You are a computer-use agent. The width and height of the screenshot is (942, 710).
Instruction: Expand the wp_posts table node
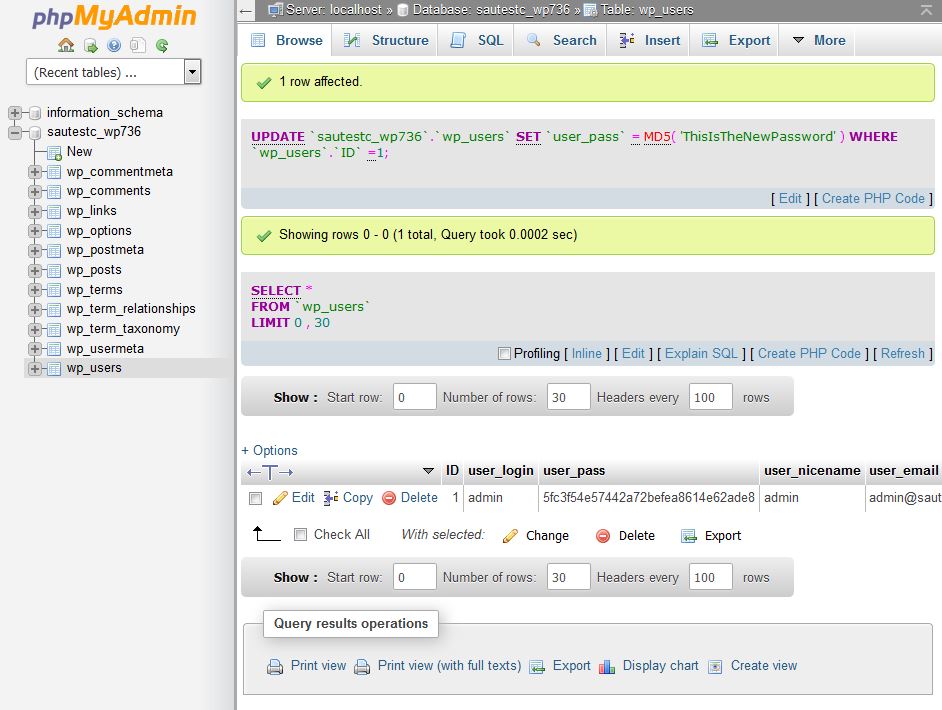coord(36,269)
